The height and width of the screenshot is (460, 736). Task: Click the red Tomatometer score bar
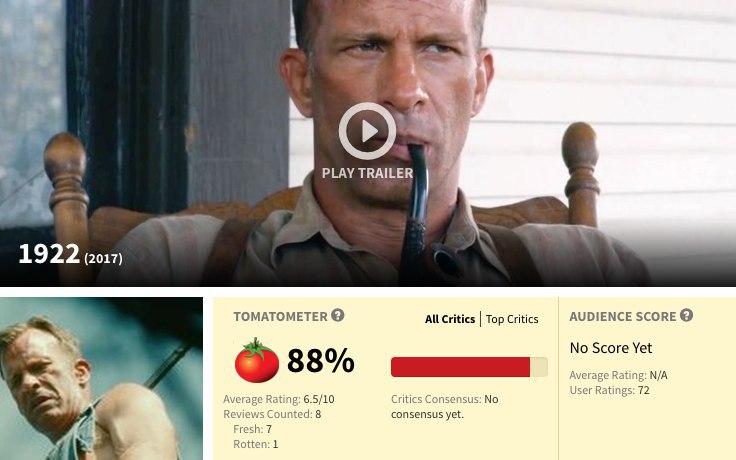[469, 367]
